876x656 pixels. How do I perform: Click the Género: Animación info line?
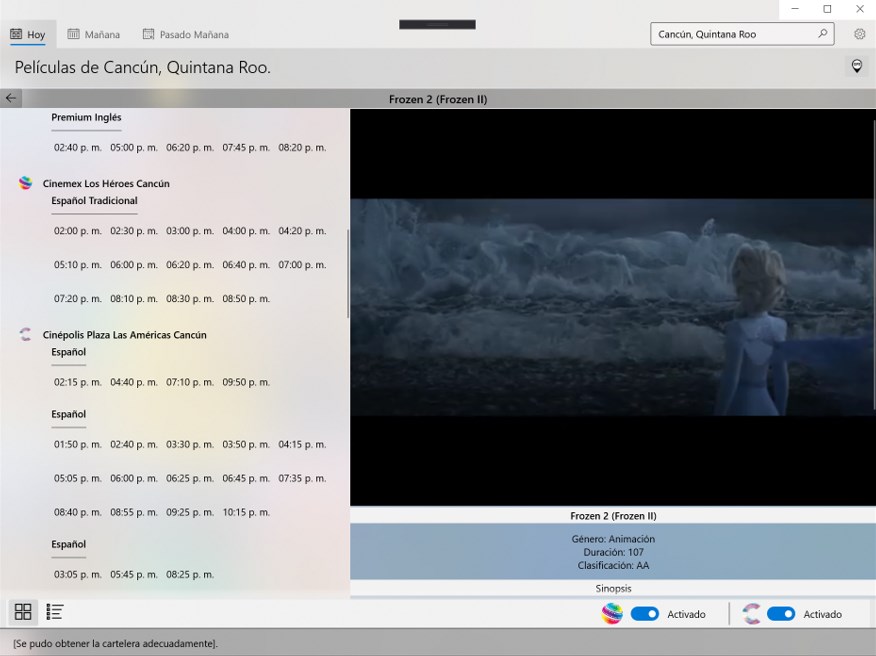[613, 539]
